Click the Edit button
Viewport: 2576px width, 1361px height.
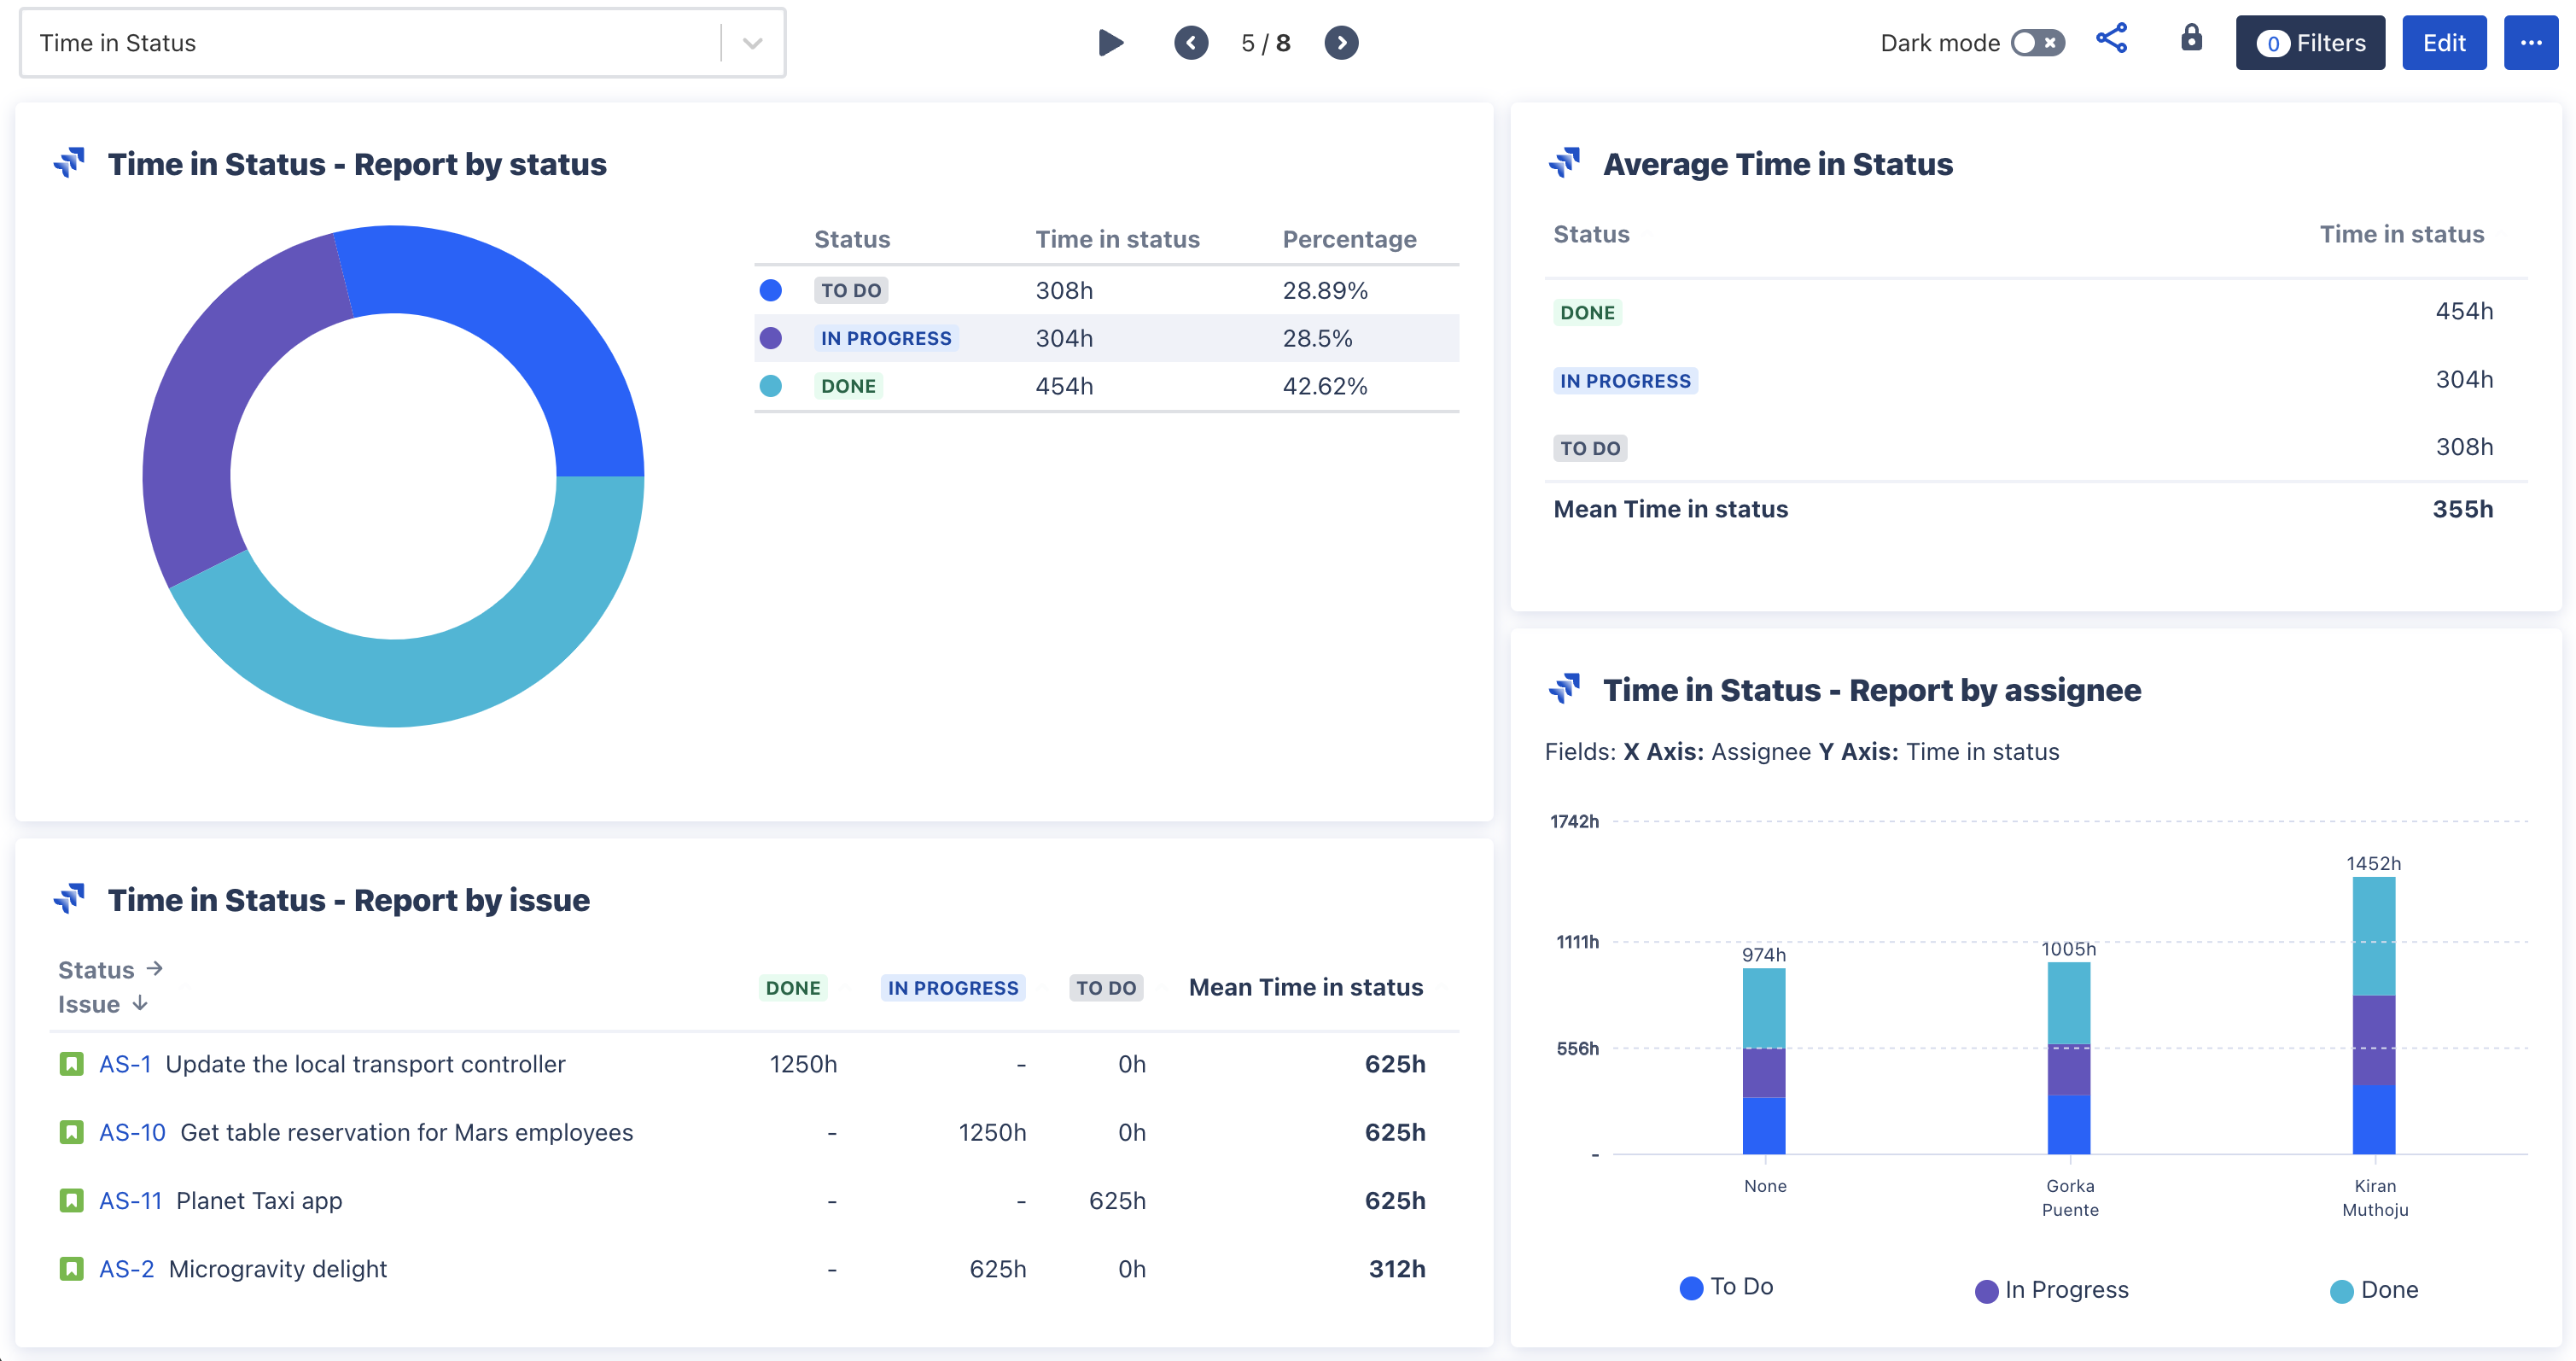tap(2445, 42)
